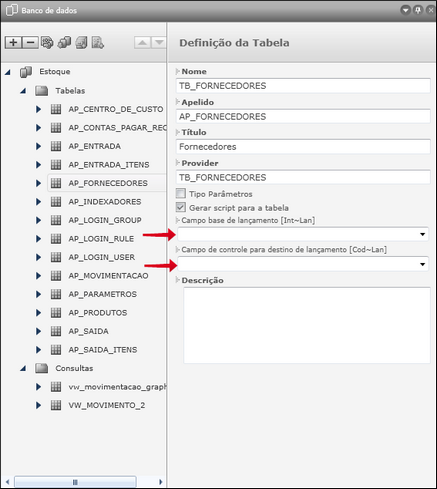
Task: Click the plus add button in toolbar
Action: [x=13, y=43]
